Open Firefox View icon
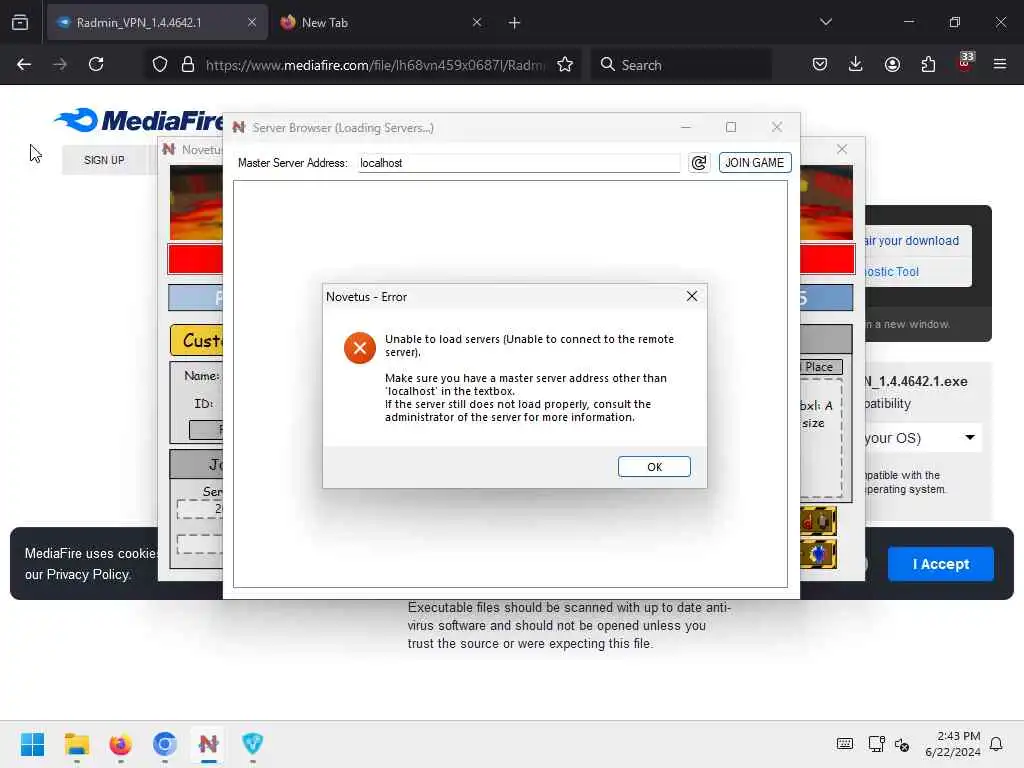1024x768 pixels. (x=20, y=23)
